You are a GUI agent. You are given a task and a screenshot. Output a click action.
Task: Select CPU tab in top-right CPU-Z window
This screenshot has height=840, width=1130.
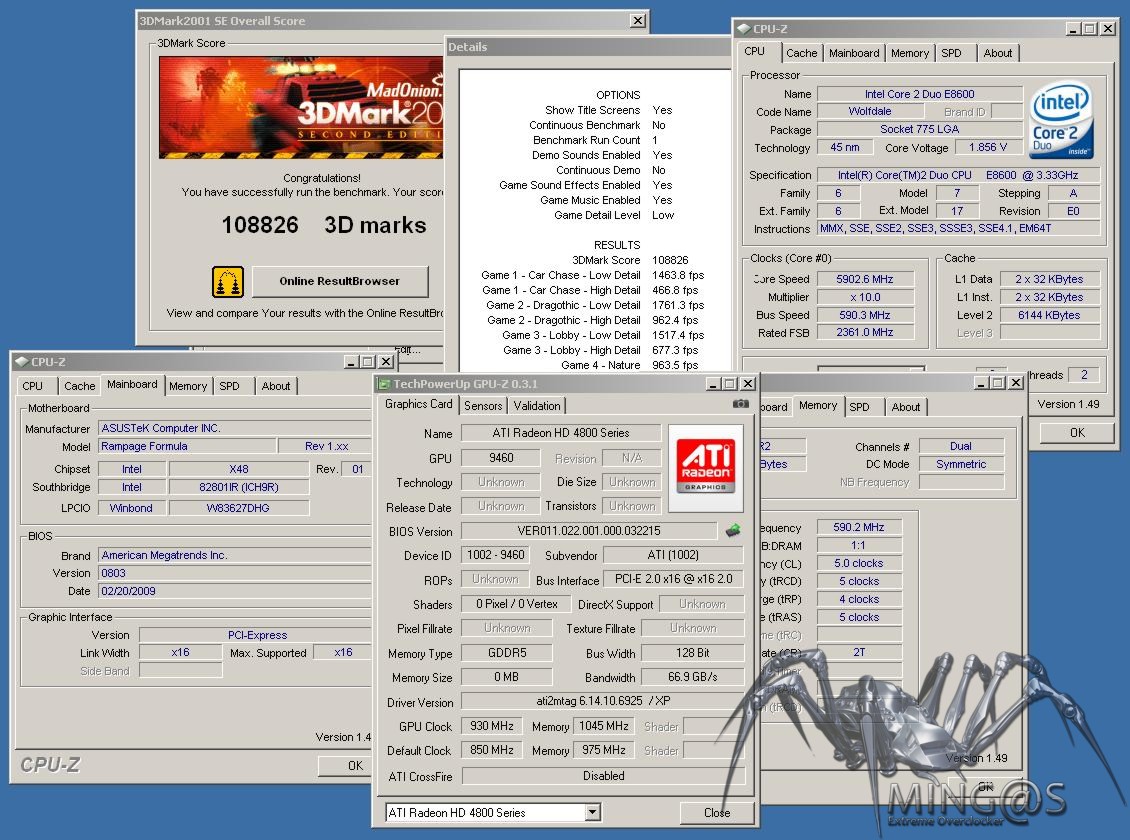[755, 51]
